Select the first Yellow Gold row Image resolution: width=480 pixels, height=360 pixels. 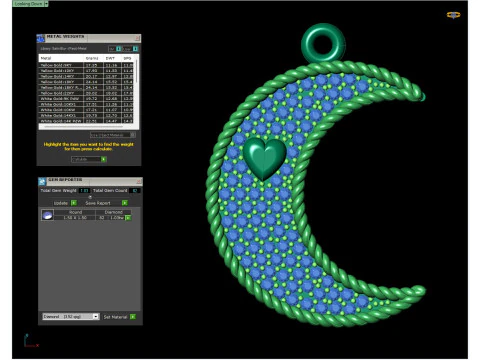(x=86, y=65)
